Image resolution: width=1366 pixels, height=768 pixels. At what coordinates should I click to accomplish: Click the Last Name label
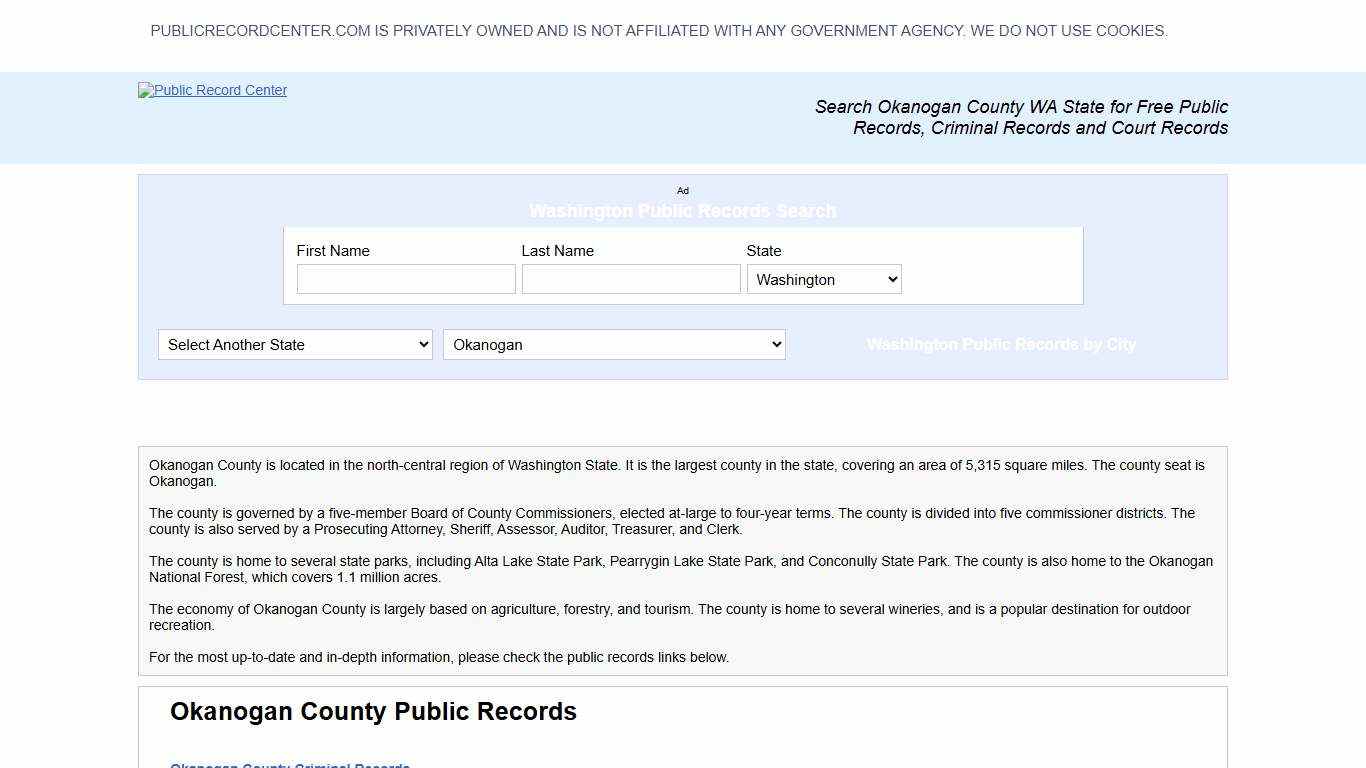(558, 251)
